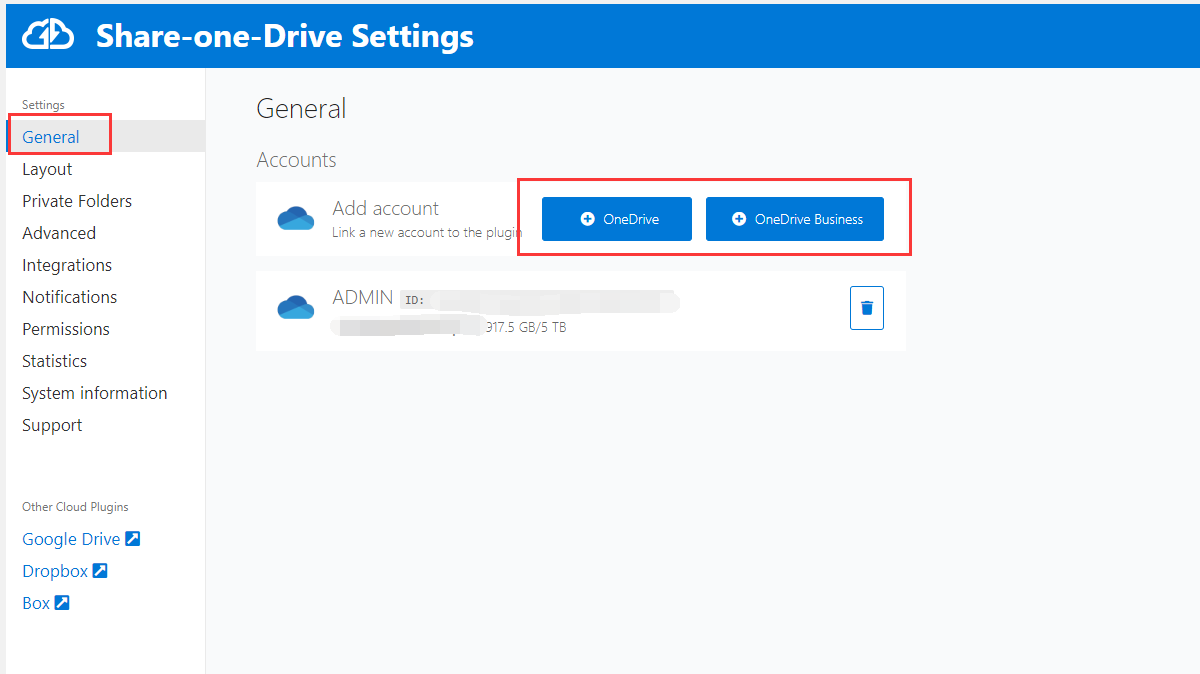Click the 317.5 GB/5 TB storage usage text

pyautogui.click(x=525, y=327)
